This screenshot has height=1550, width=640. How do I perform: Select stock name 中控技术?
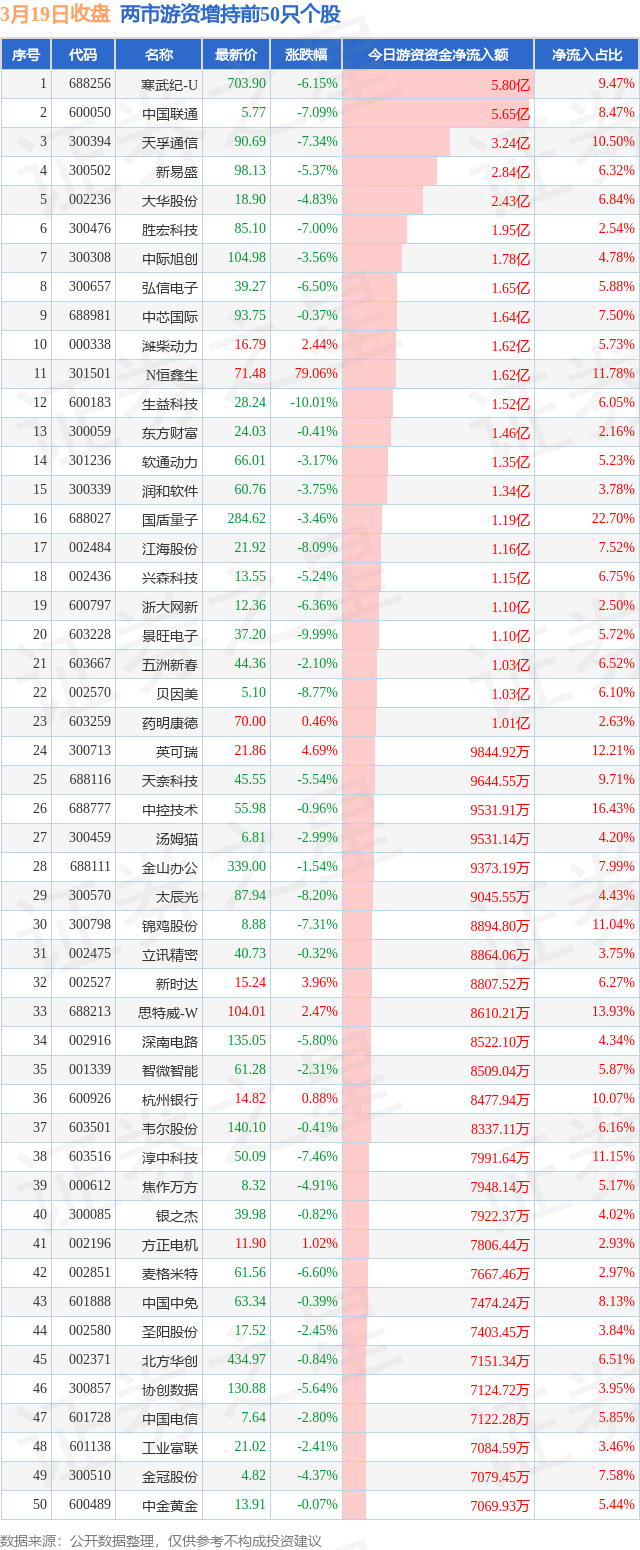tap(170, 810)
